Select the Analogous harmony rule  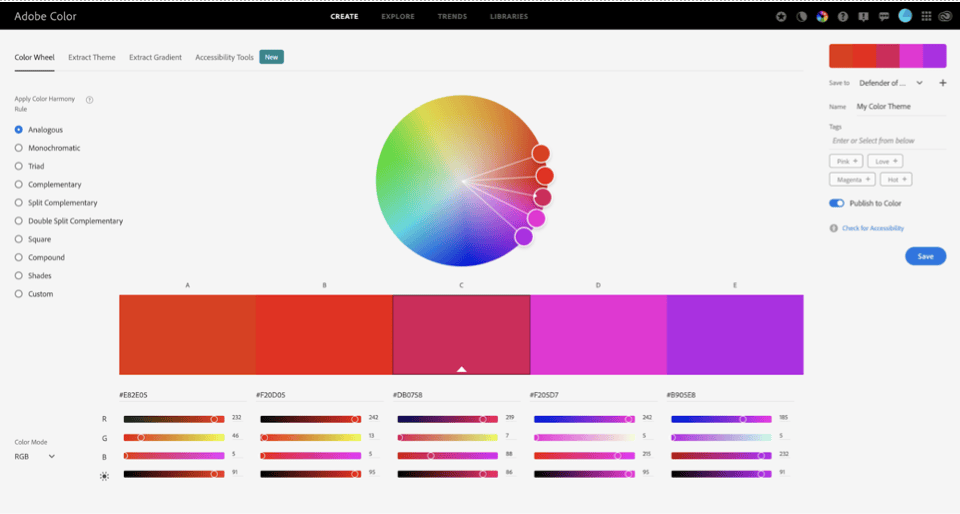click(x=39, y=130)
